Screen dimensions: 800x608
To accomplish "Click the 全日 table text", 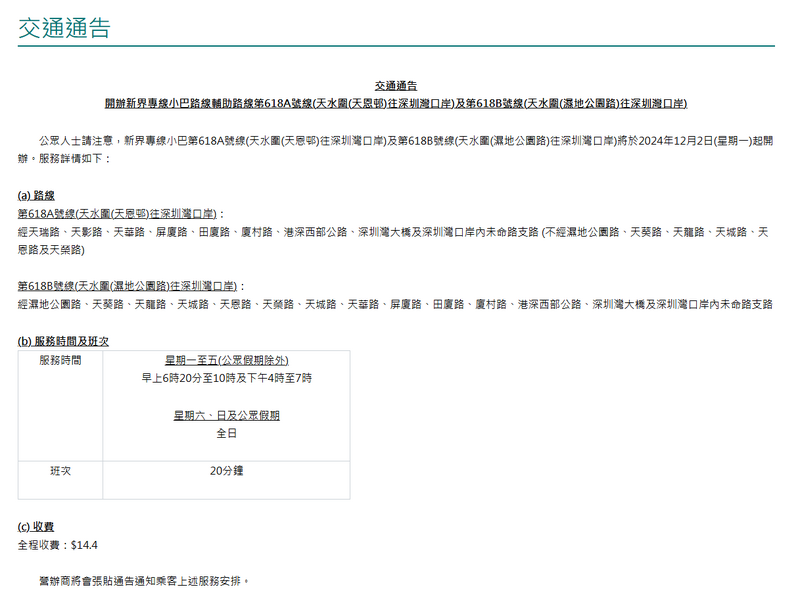I will pos(227,434).
